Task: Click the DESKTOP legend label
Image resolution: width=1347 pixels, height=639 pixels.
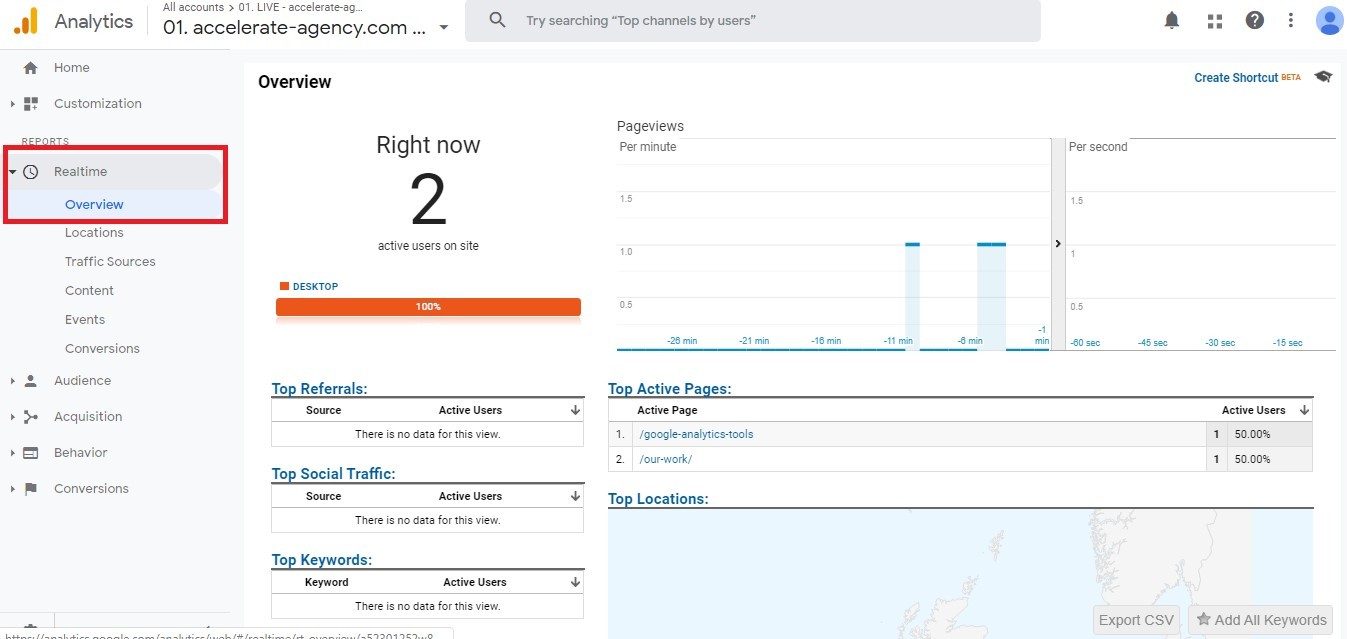Action: pos(315,287)
